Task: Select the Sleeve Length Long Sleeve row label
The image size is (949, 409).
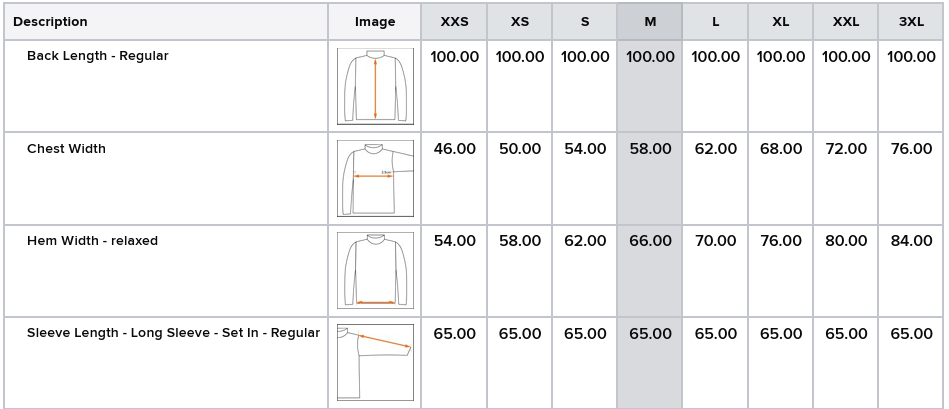Action: 173,333
